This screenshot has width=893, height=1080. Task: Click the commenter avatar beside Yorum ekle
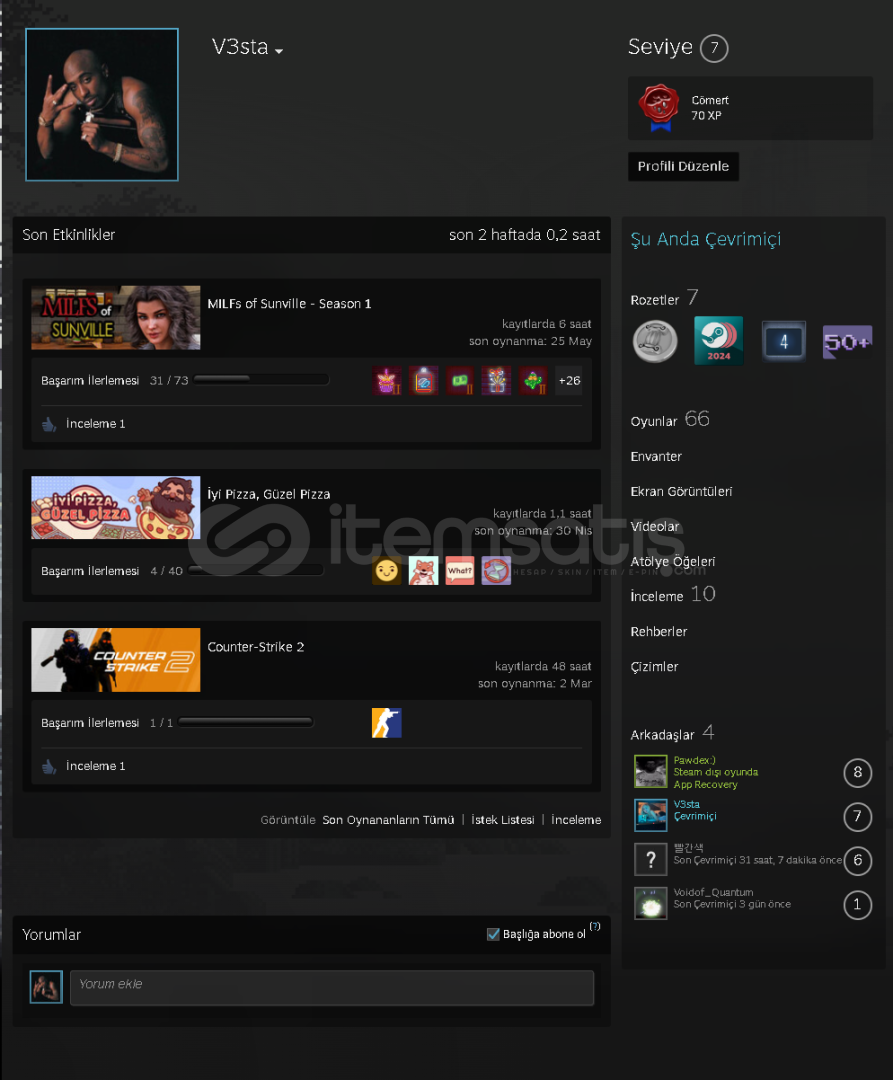coord(46,987)
